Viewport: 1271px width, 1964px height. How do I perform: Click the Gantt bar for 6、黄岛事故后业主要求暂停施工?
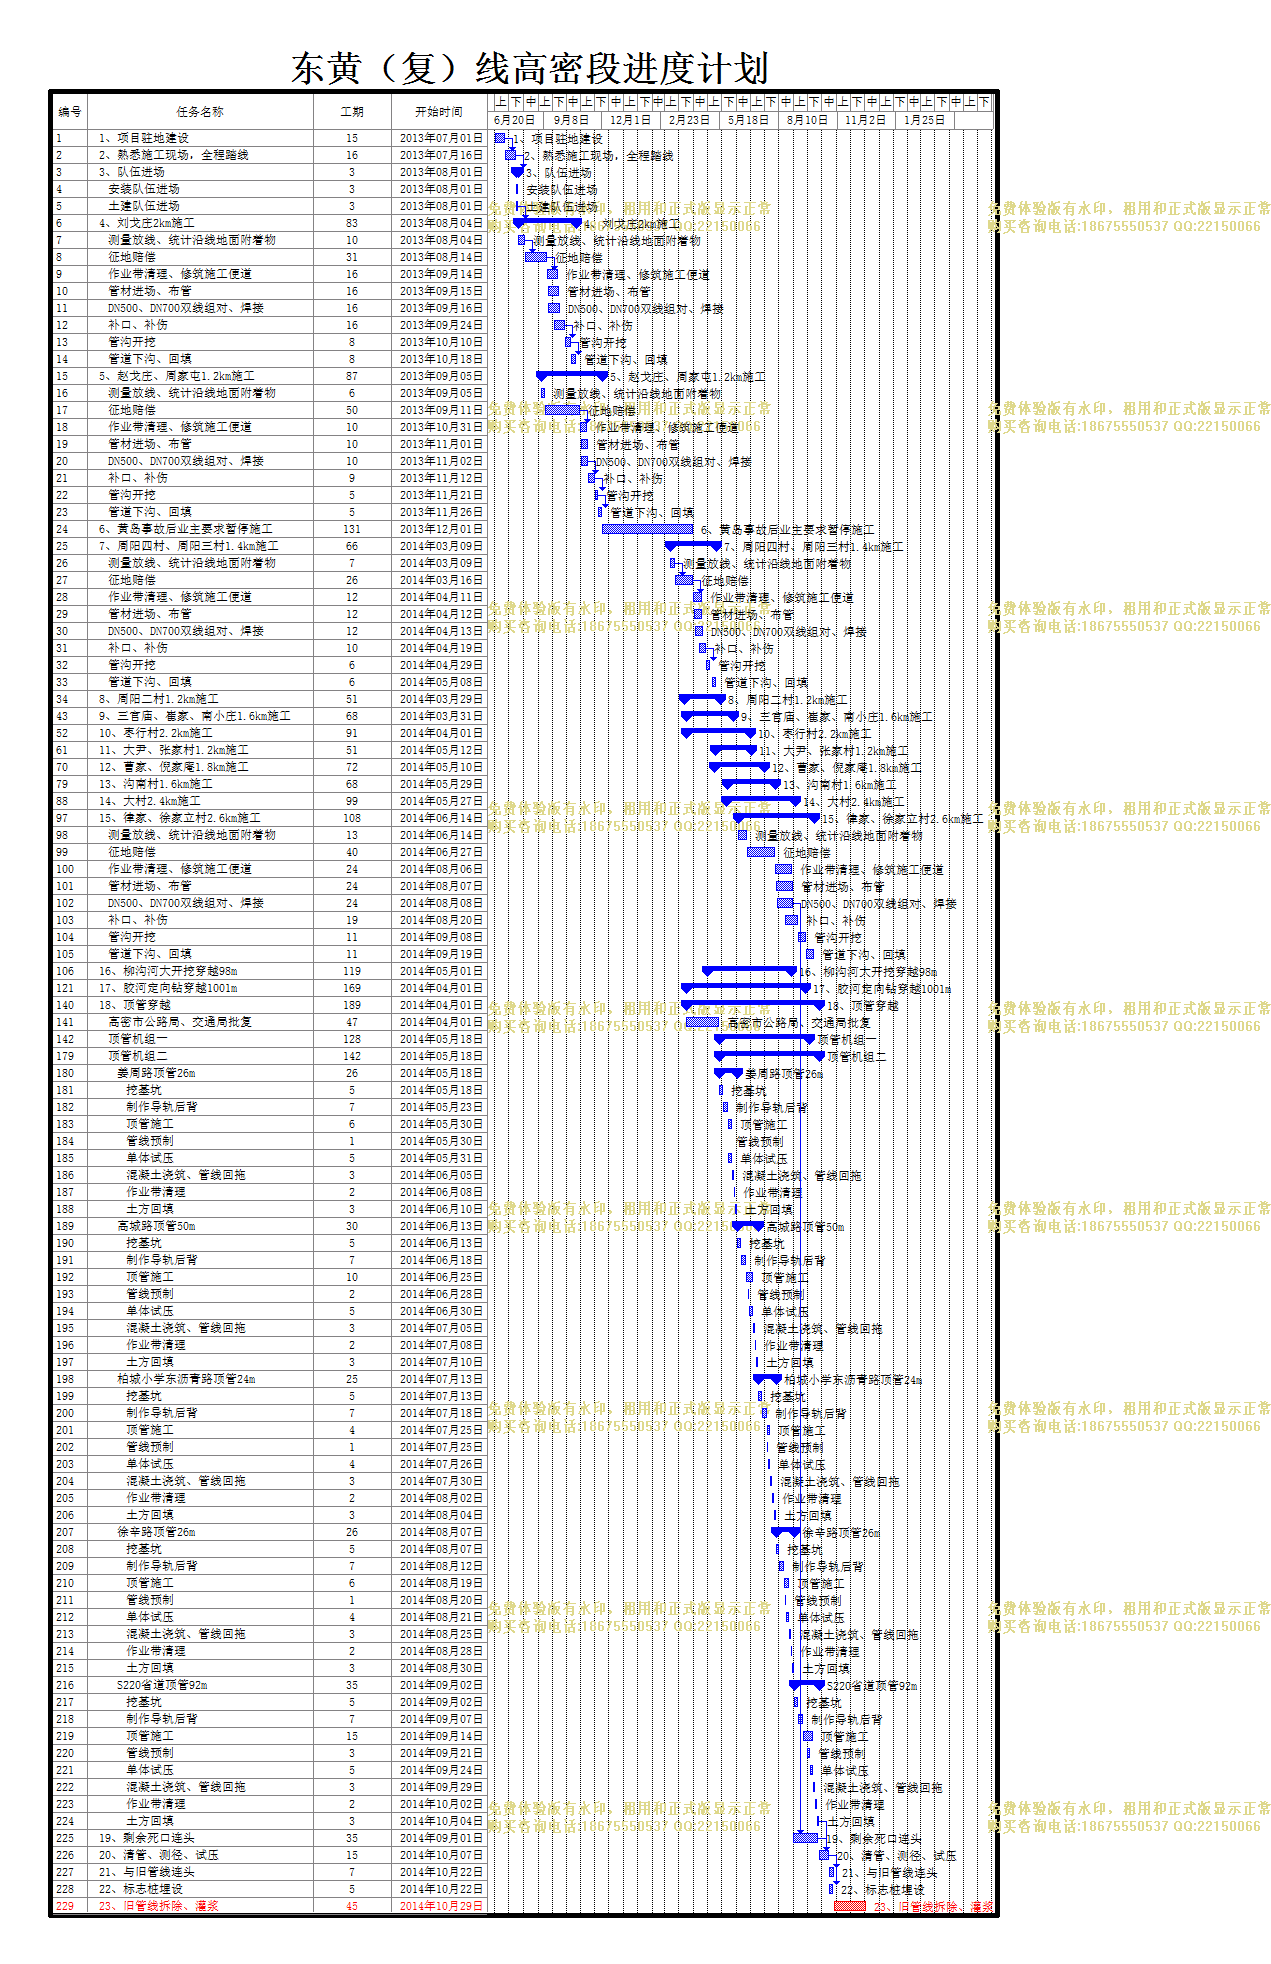(647, 529)
